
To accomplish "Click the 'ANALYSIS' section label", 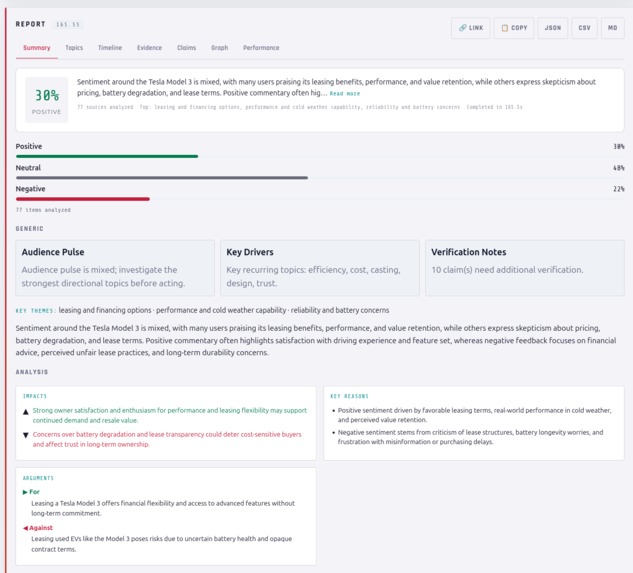I will pos(32,372).
